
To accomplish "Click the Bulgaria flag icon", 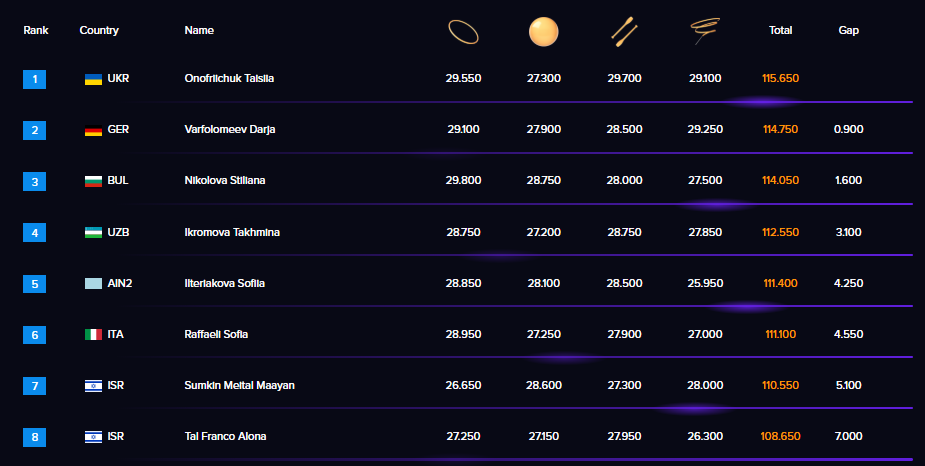I will (x=93, y=181).
